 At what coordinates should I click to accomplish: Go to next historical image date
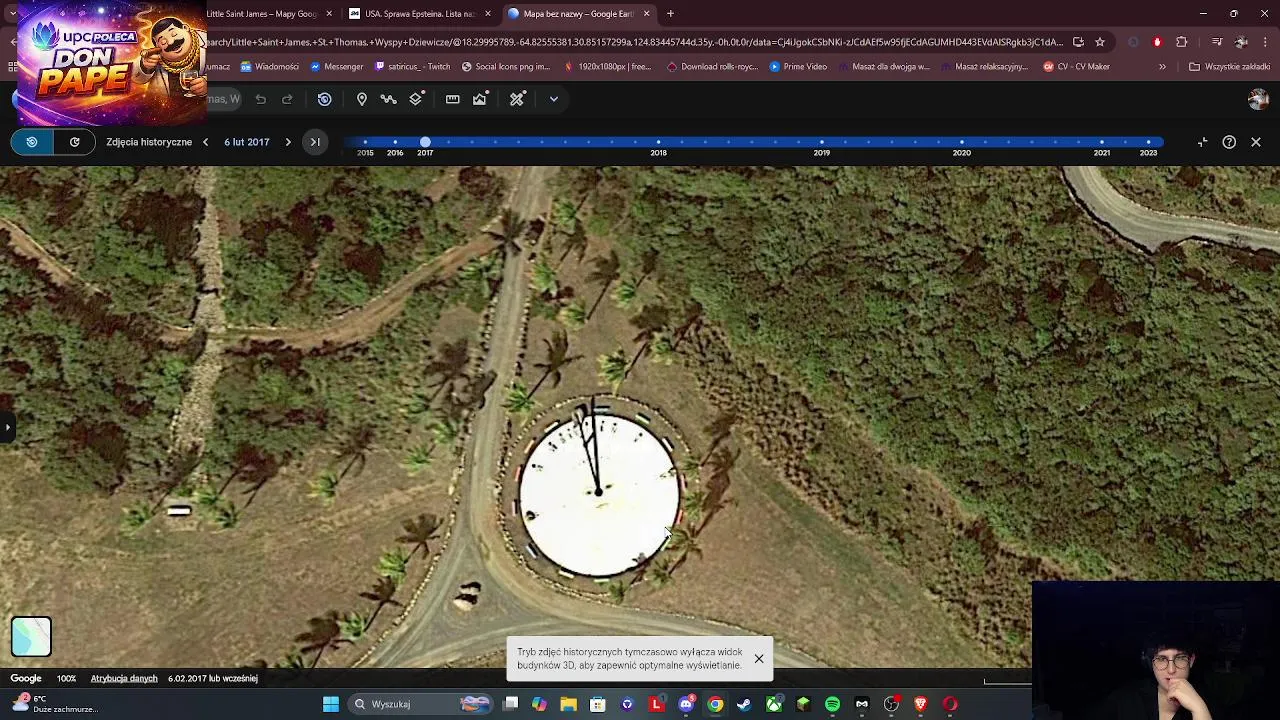288,142
